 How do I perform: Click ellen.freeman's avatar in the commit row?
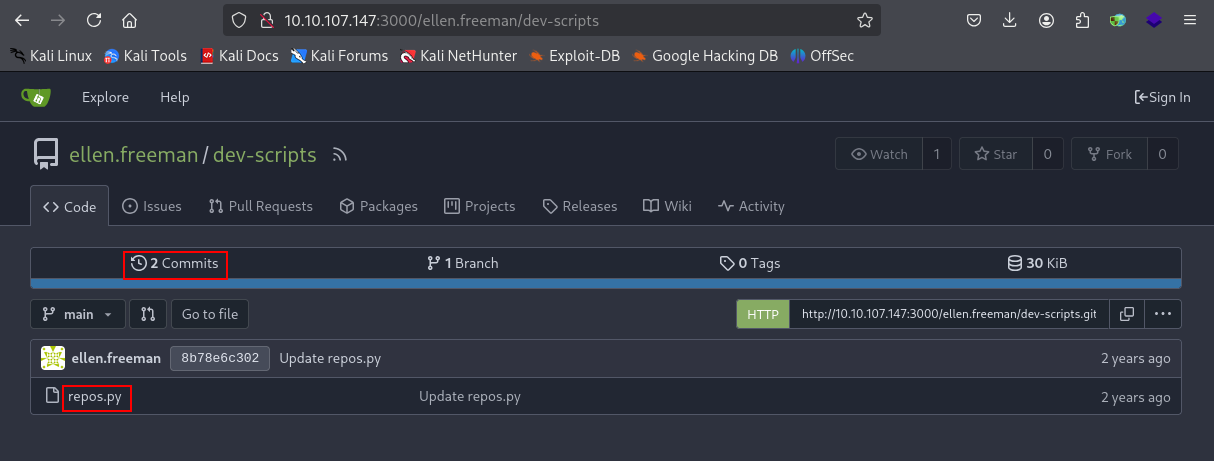coord(53,358)
